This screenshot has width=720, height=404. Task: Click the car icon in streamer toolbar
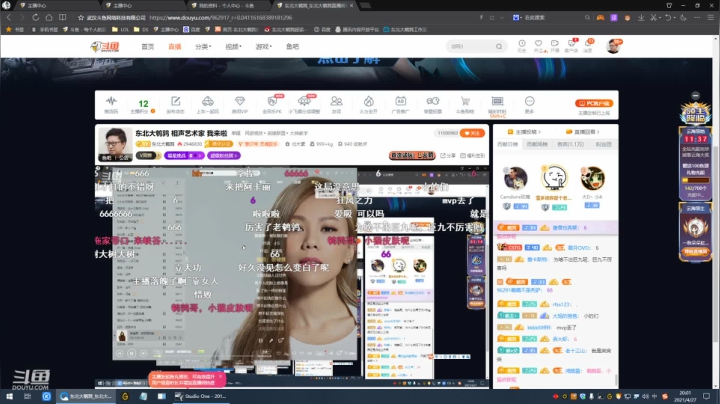[x=208, y=101]
